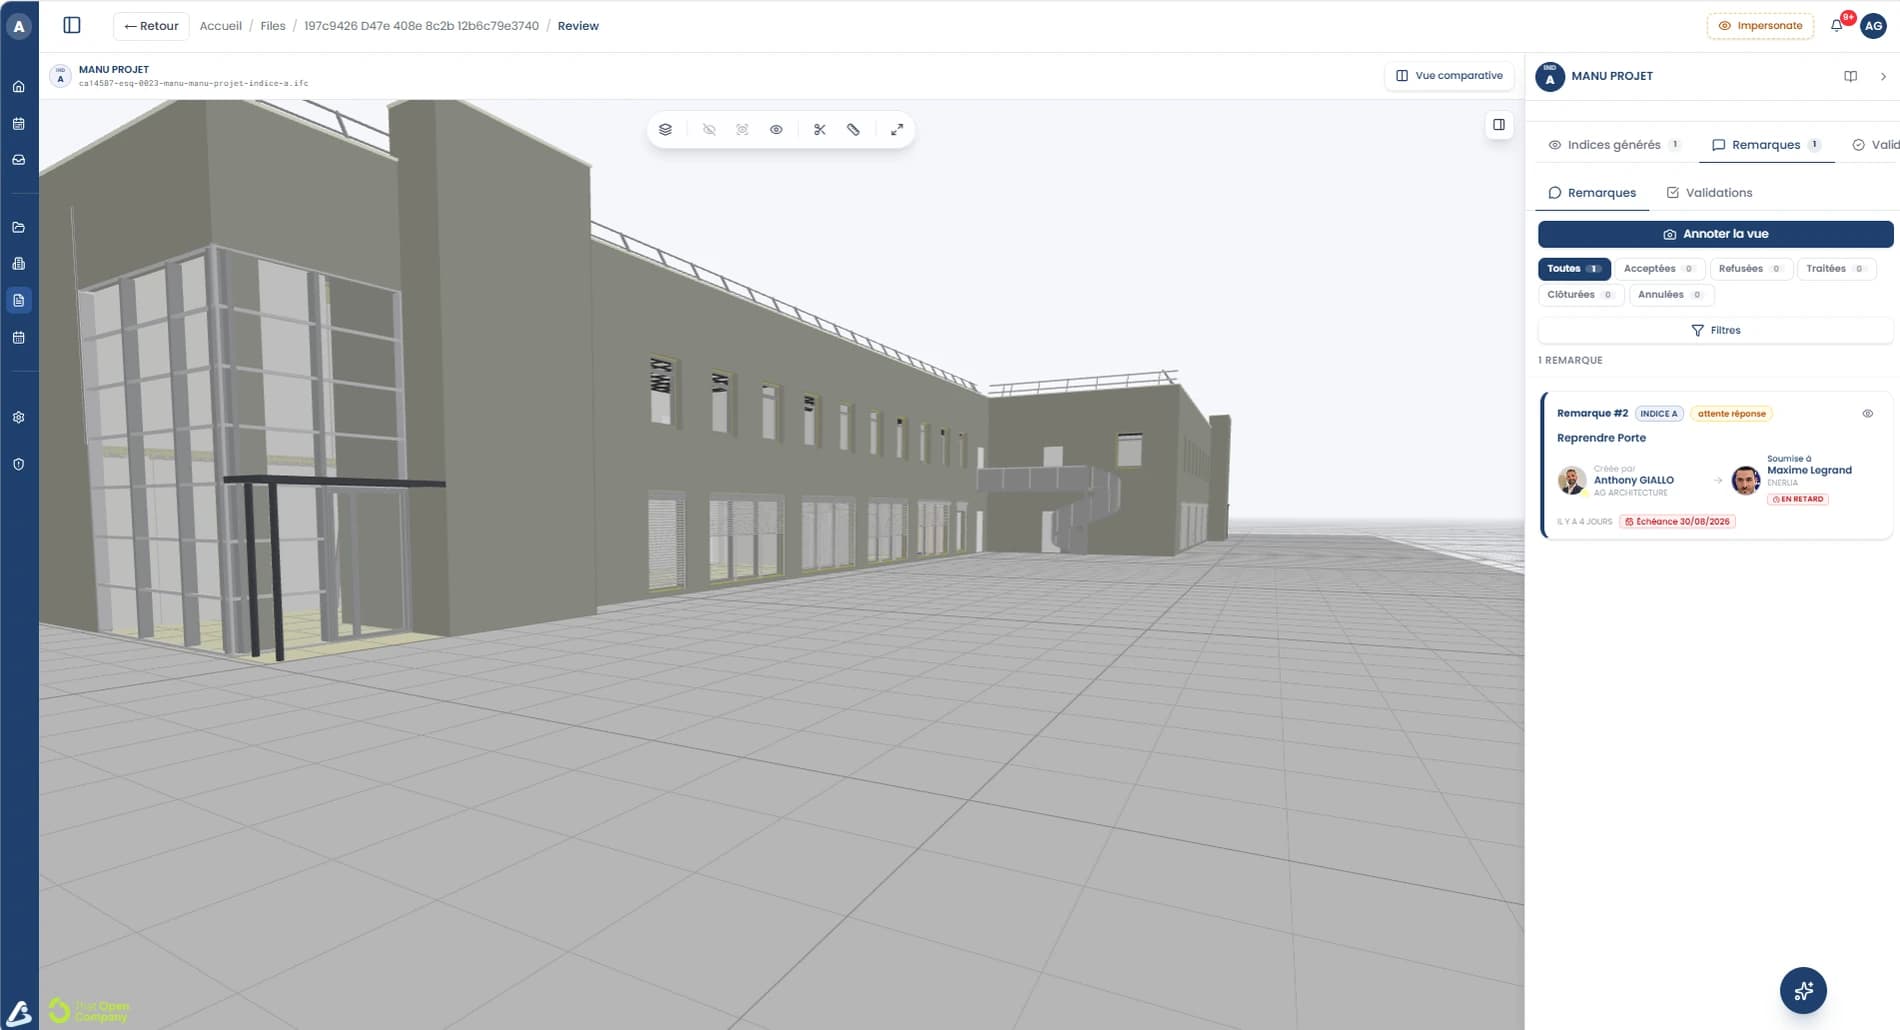The image size is (1900, 1030).
Task: Activate the ruler measurement tool
Action: coord(853,130)
